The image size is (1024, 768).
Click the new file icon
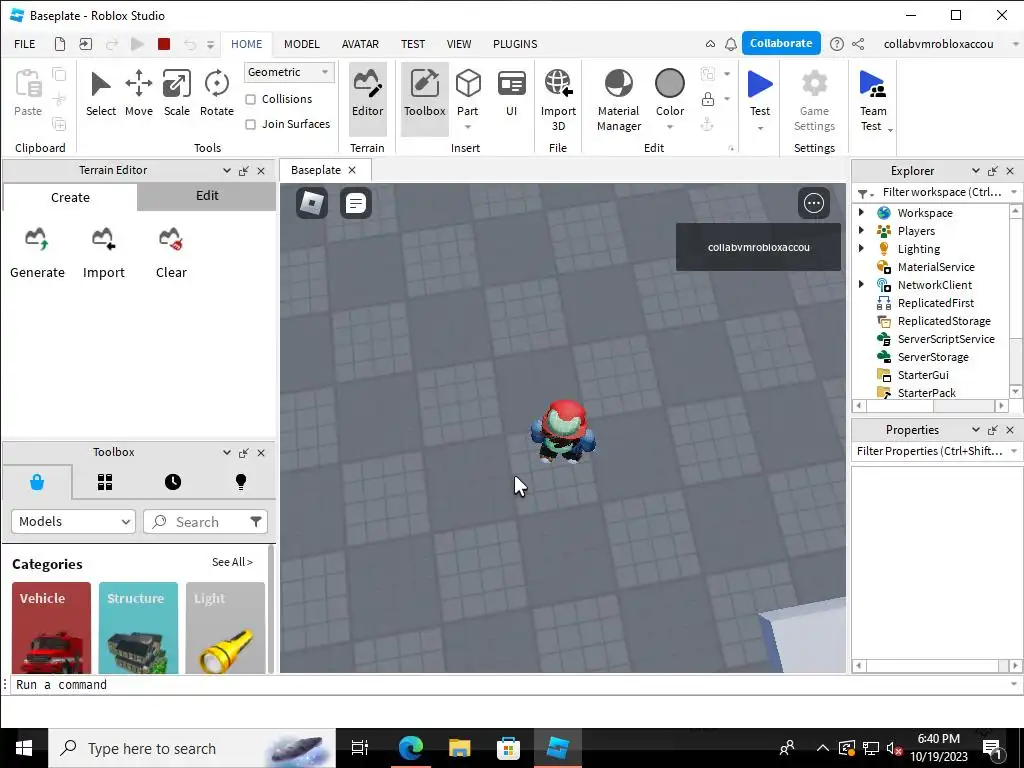59,44
